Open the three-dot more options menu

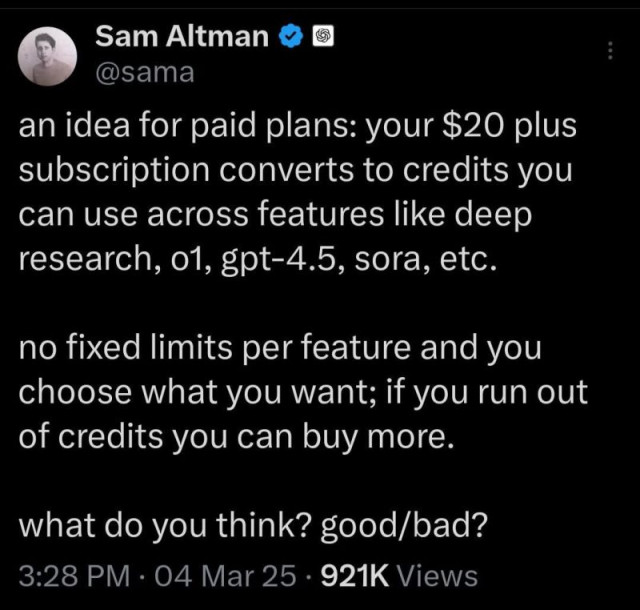click(x=610, y=50)
